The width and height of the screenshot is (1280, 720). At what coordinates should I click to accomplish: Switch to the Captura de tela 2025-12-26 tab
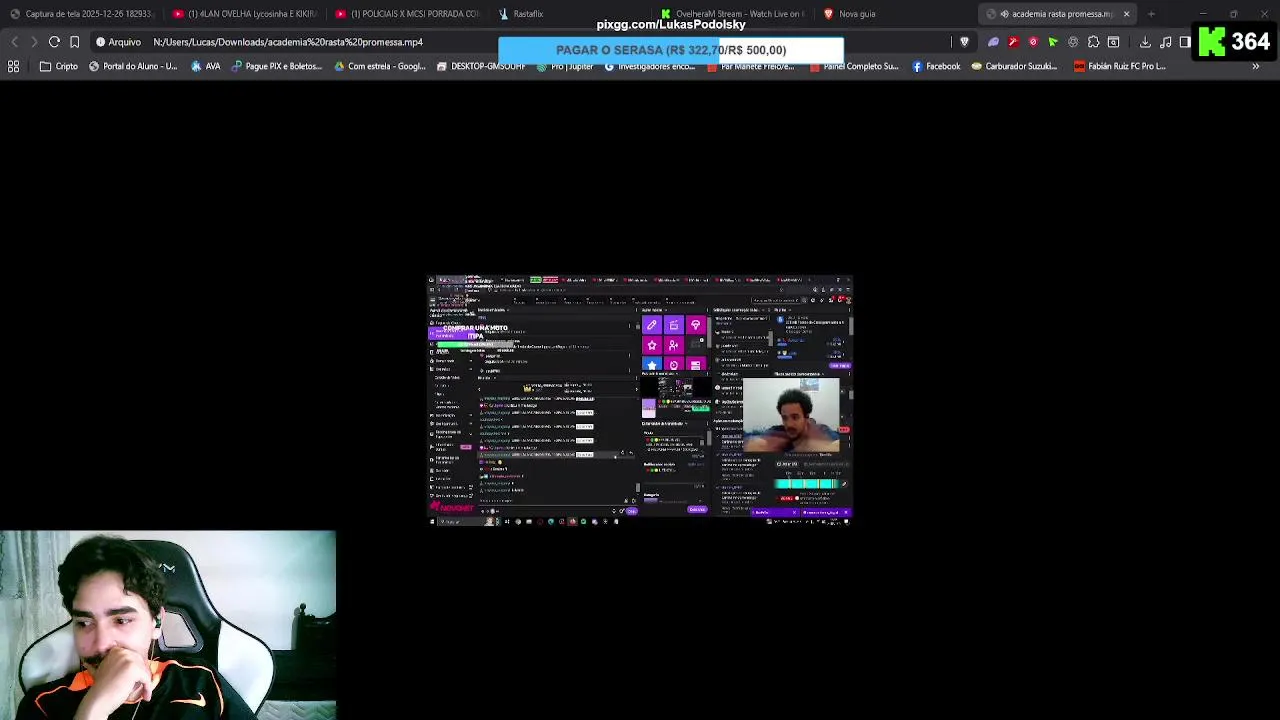point(80,14)
